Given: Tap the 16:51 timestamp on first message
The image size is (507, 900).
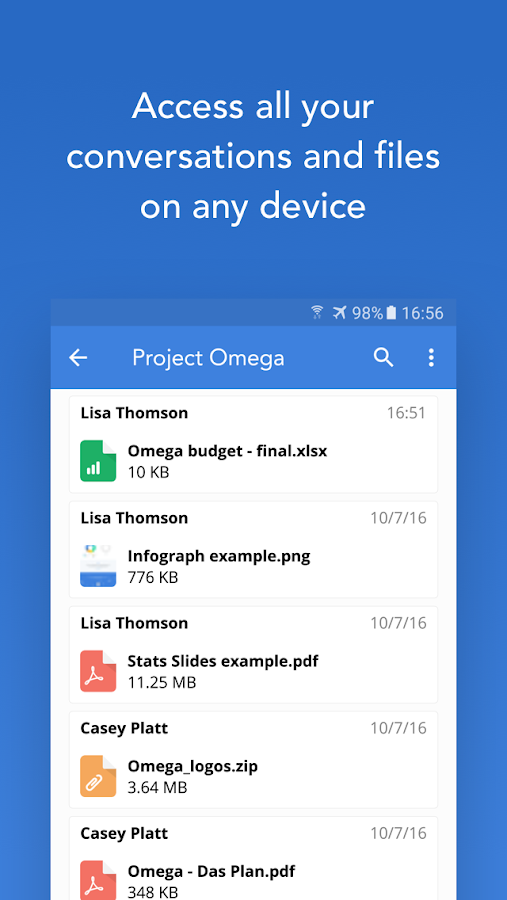Looking at the screenshot, I should click(x=406, y=413).
